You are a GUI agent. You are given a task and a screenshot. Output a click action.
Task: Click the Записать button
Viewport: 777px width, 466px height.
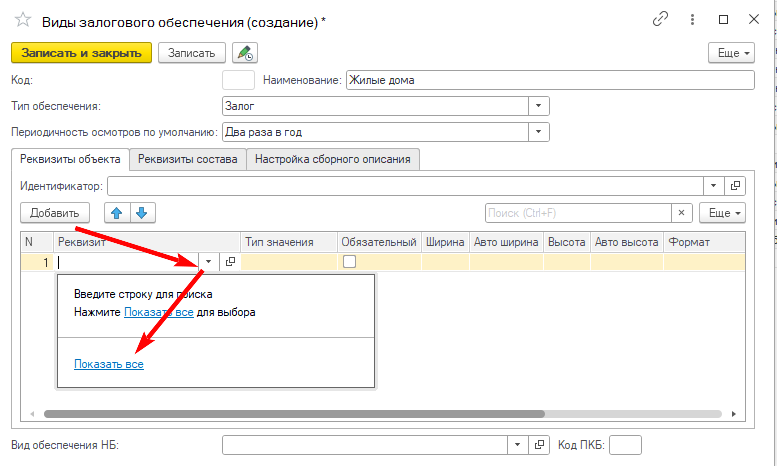coord(192,53)
